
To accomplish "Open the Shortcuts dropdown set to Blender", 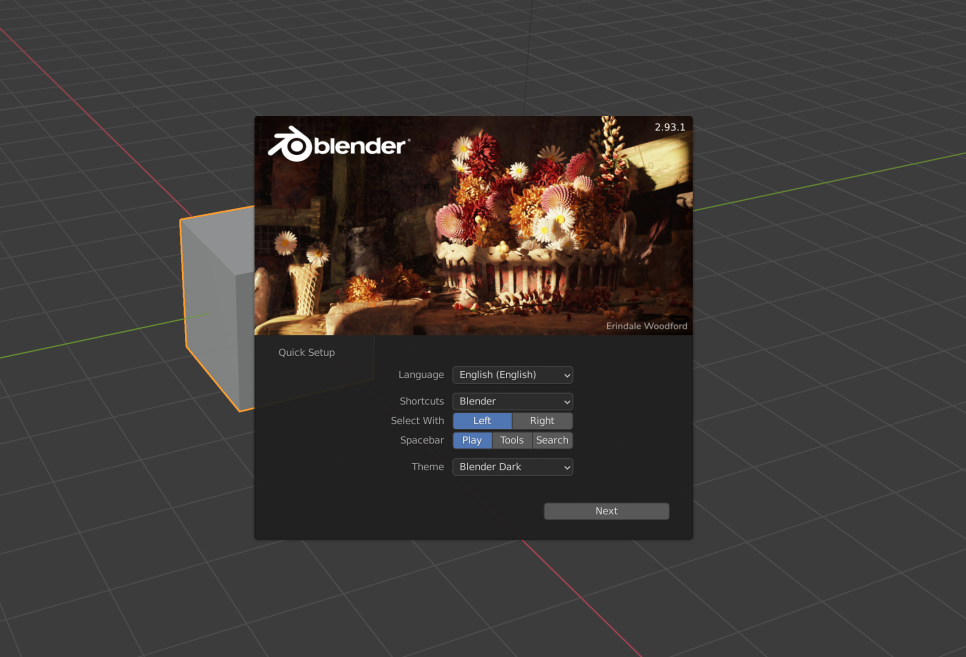I will pos(513,401).
